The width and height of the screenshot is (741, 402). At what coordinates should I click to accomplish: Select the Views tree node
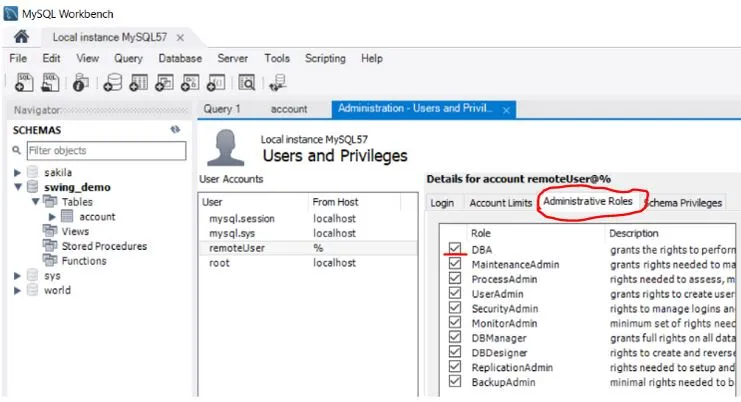pos(75,231)
